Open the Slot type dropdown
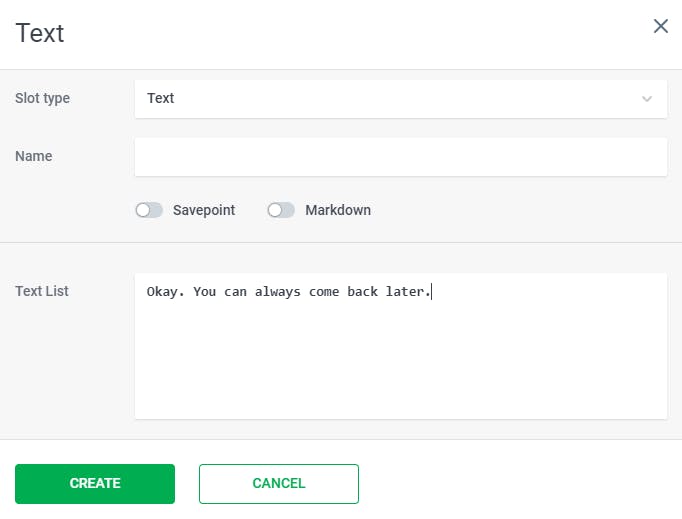Screen dimensions: 682x519 400,98
